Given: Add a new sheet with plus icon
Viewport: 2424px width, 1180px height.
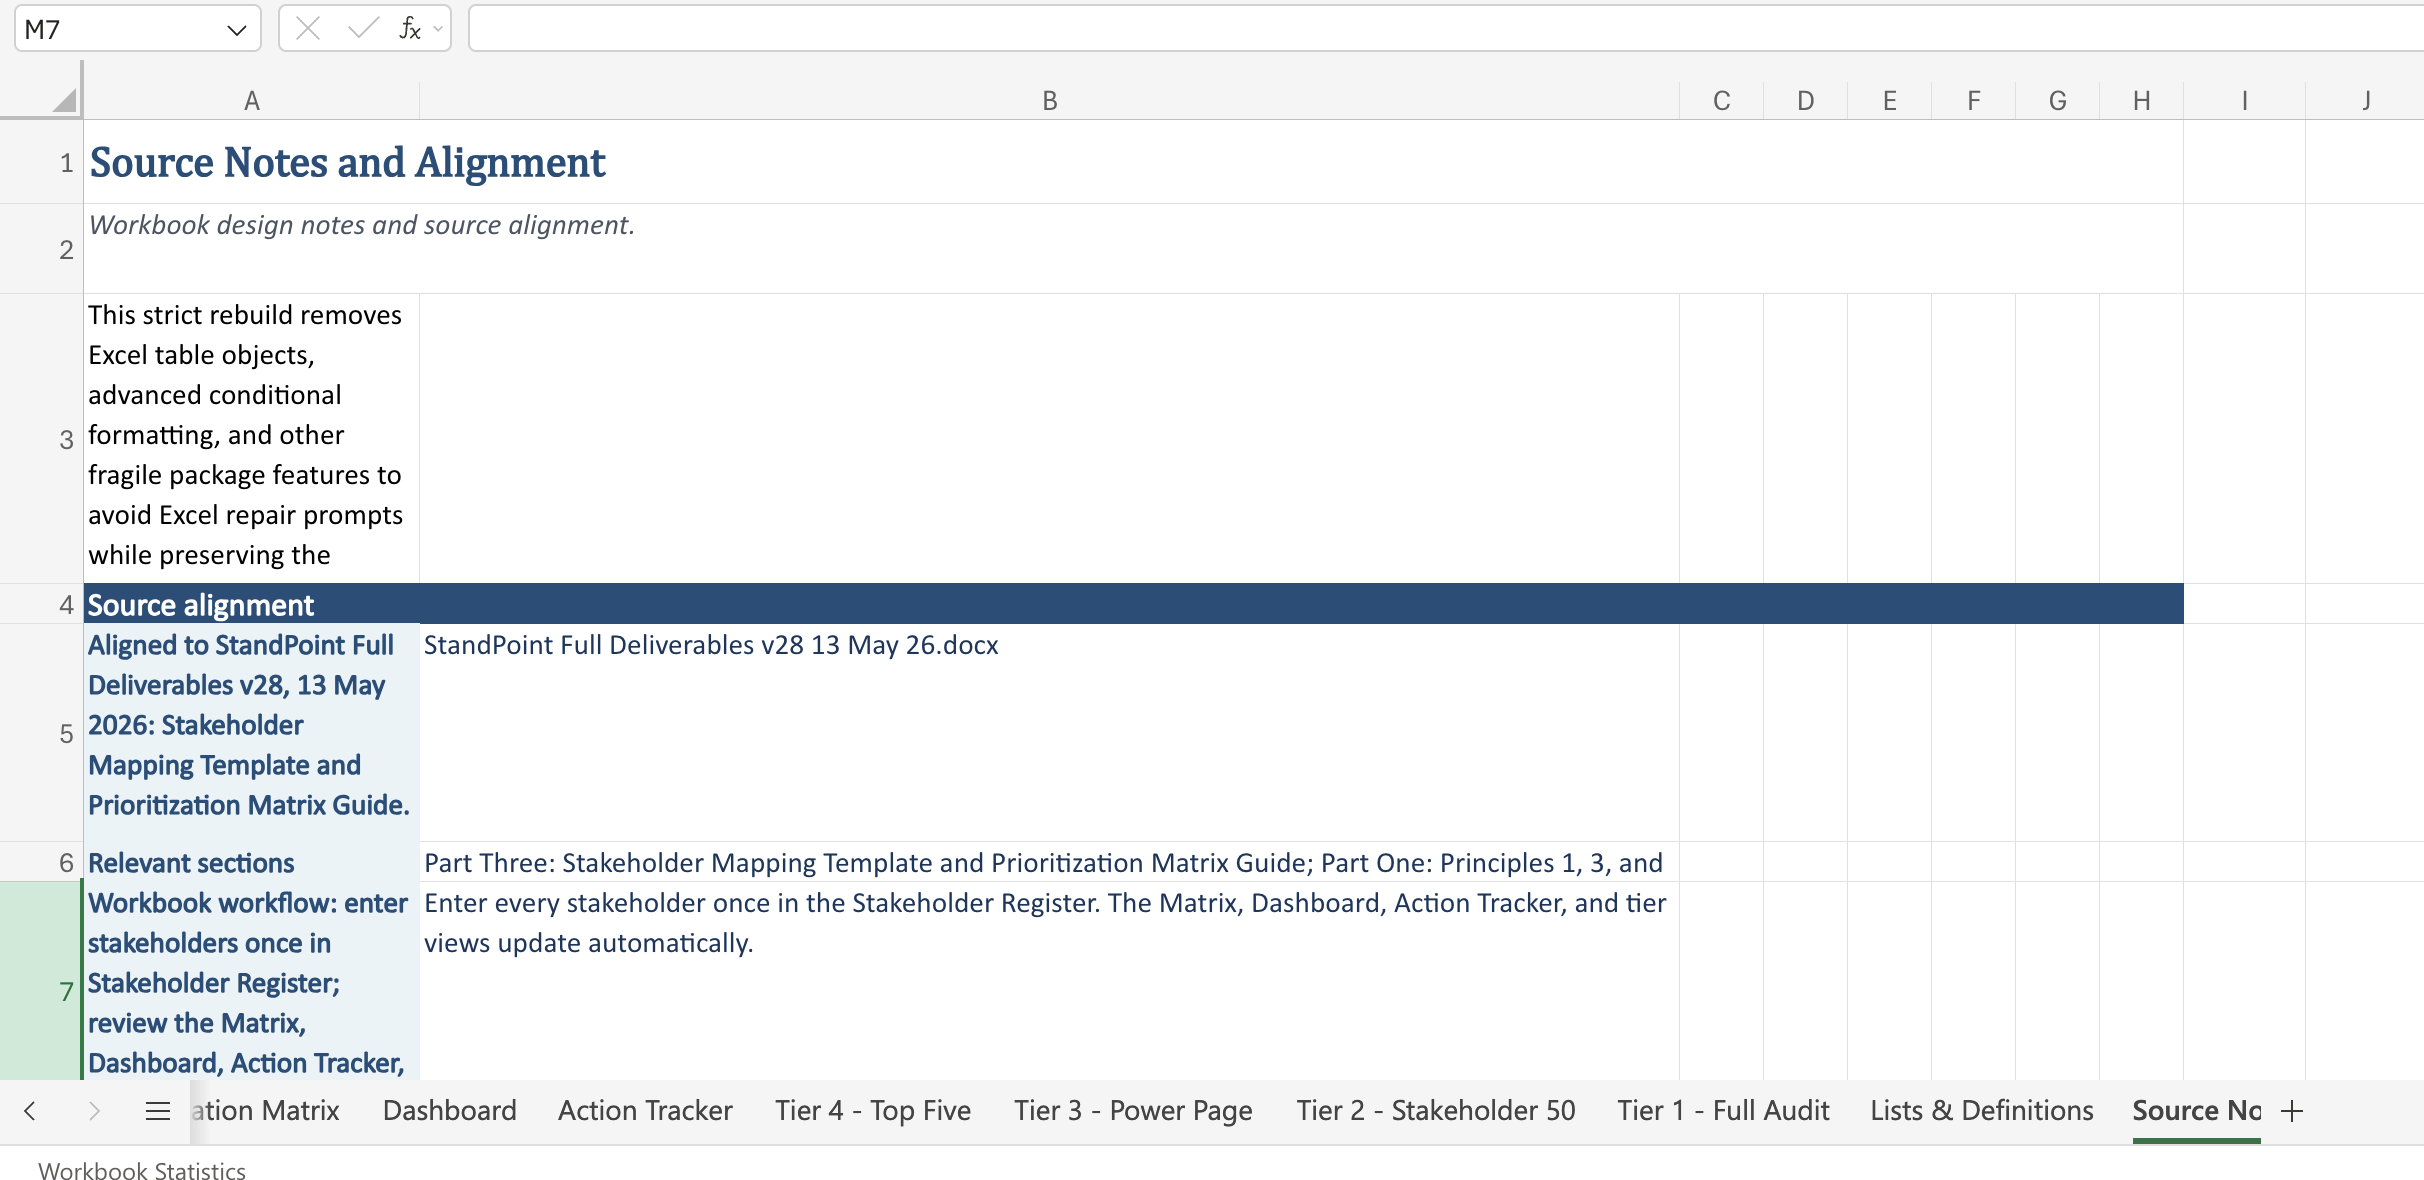Looking at the screenshot, I should click(2292, 1110).
